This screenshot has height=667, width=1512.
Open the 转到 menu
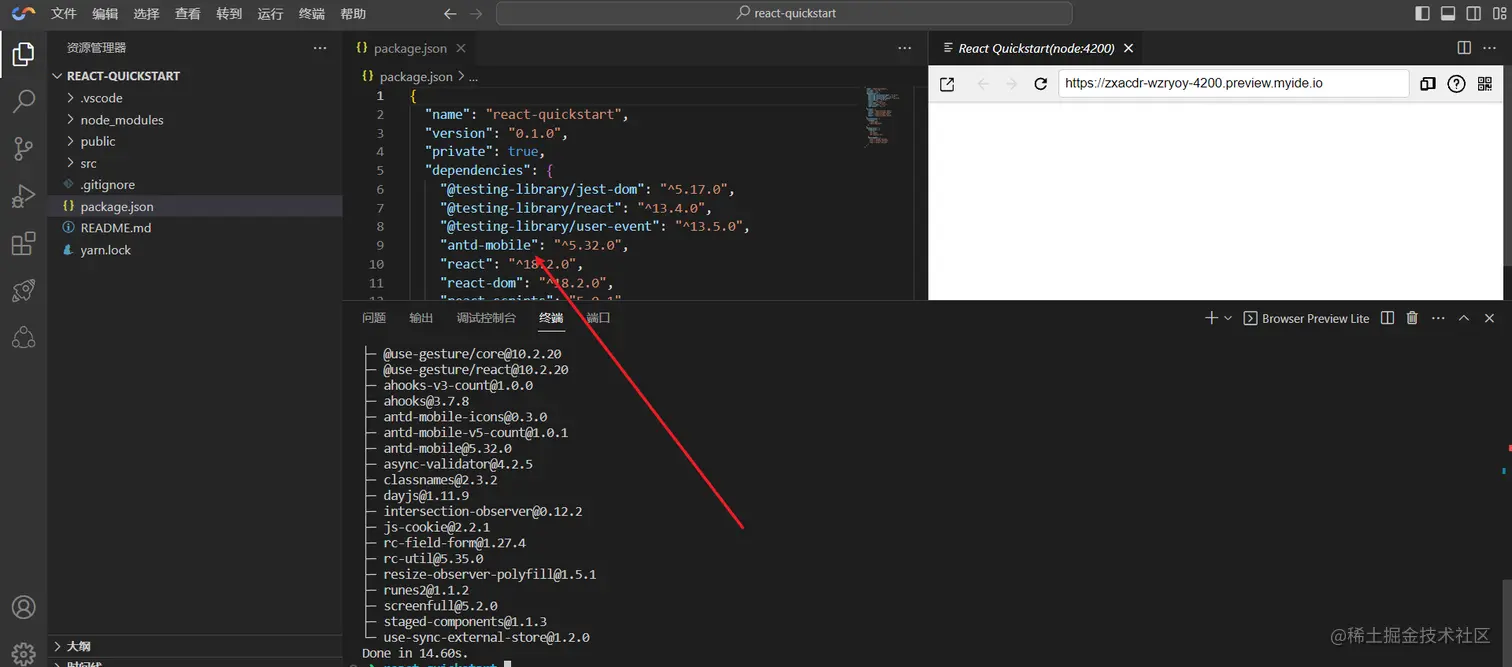tap(229, 14)
